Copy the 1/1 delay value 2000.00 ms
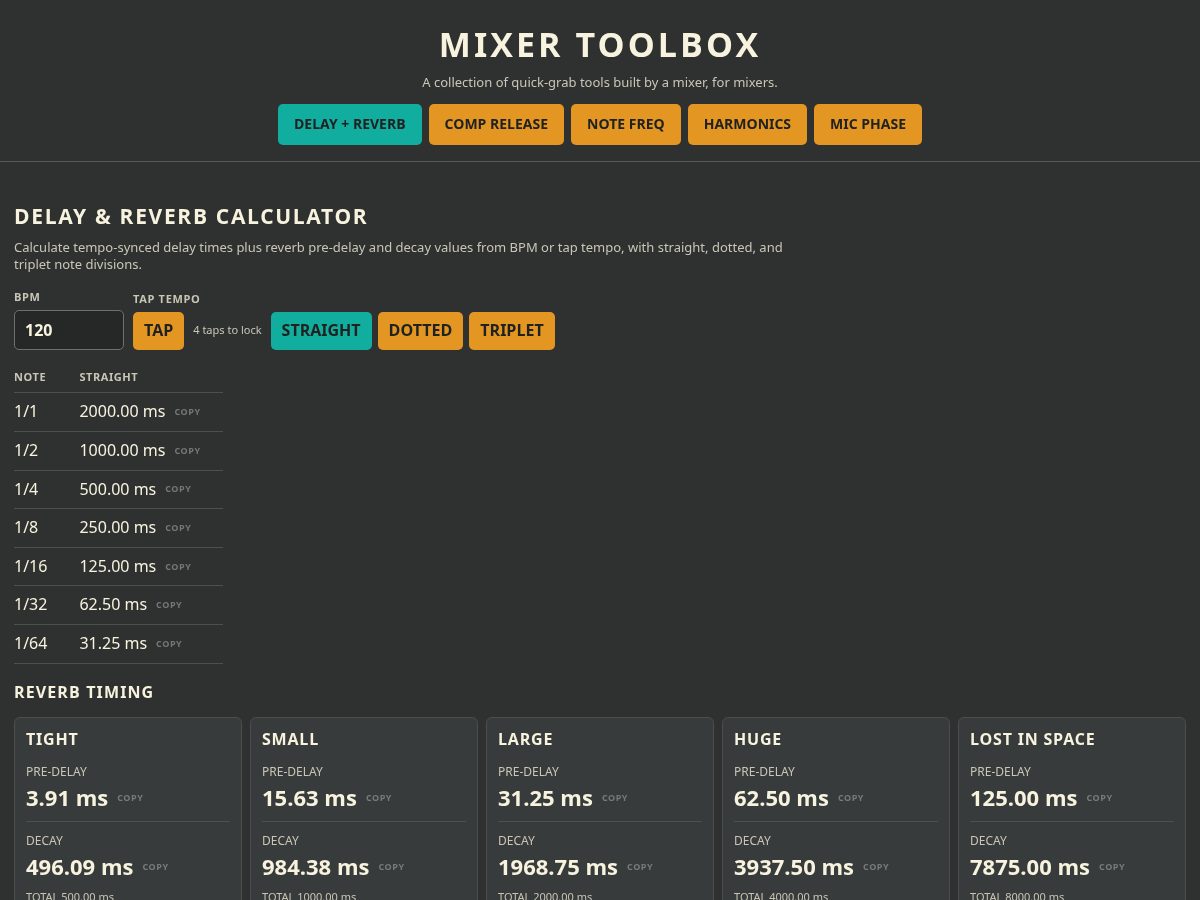Viewport: 1200px width, 900px height. tap(188, 412)
